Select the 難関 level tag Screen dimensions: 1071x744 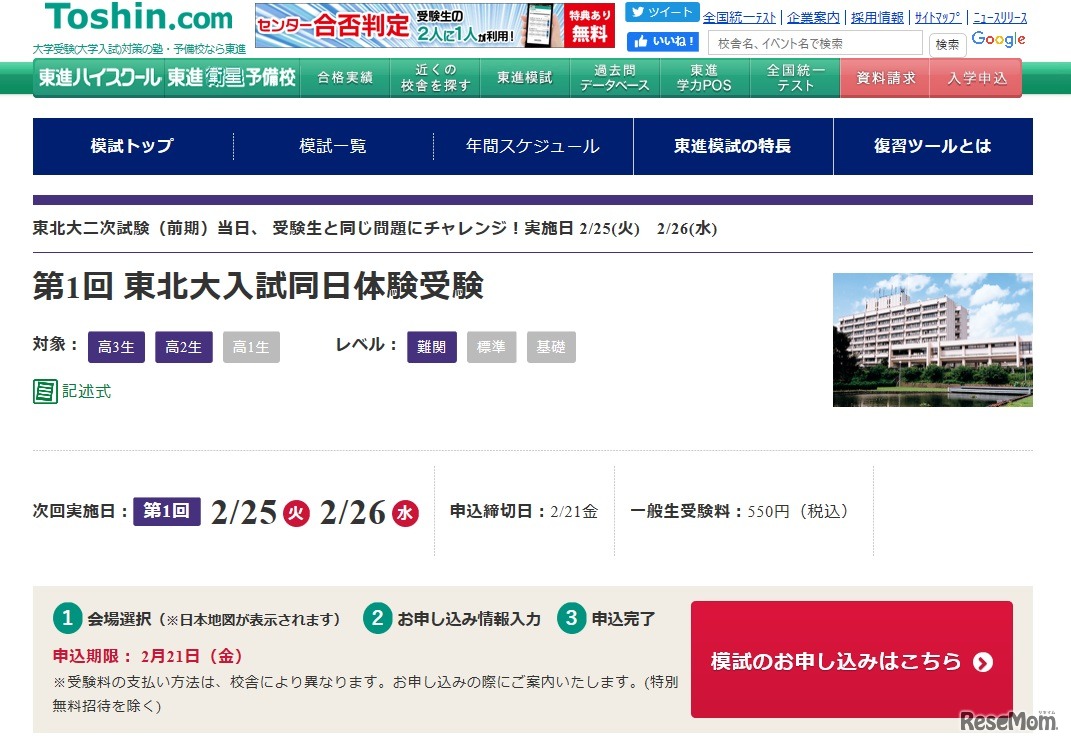[x=431, y=347]
